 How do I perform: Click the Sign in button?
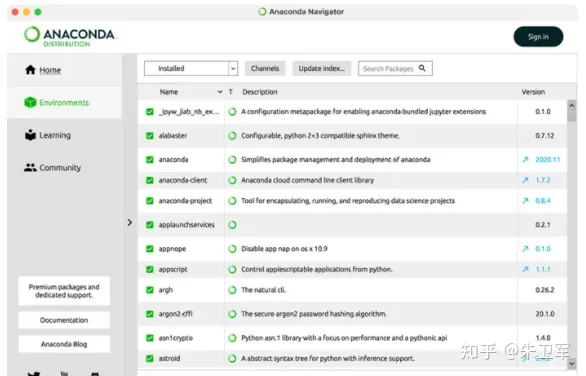[x=538, y=37]
